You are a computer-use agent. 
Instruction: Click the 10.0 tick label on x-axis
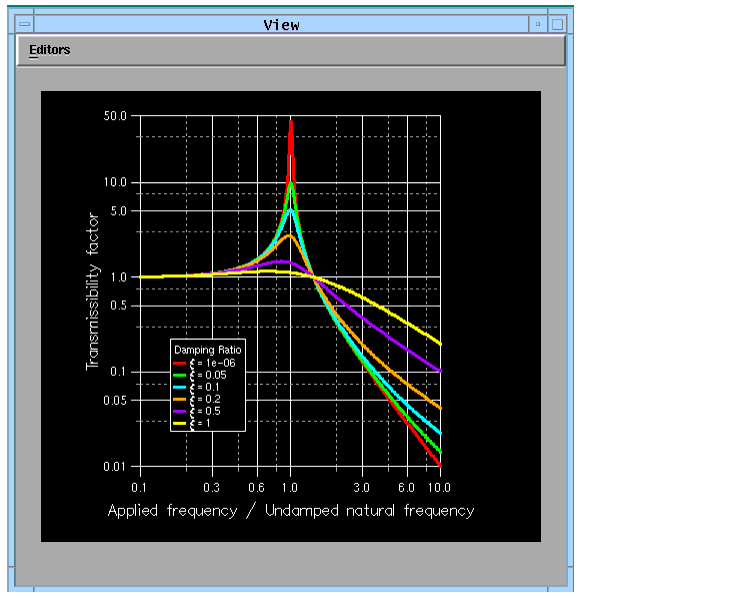click(439, 487)
